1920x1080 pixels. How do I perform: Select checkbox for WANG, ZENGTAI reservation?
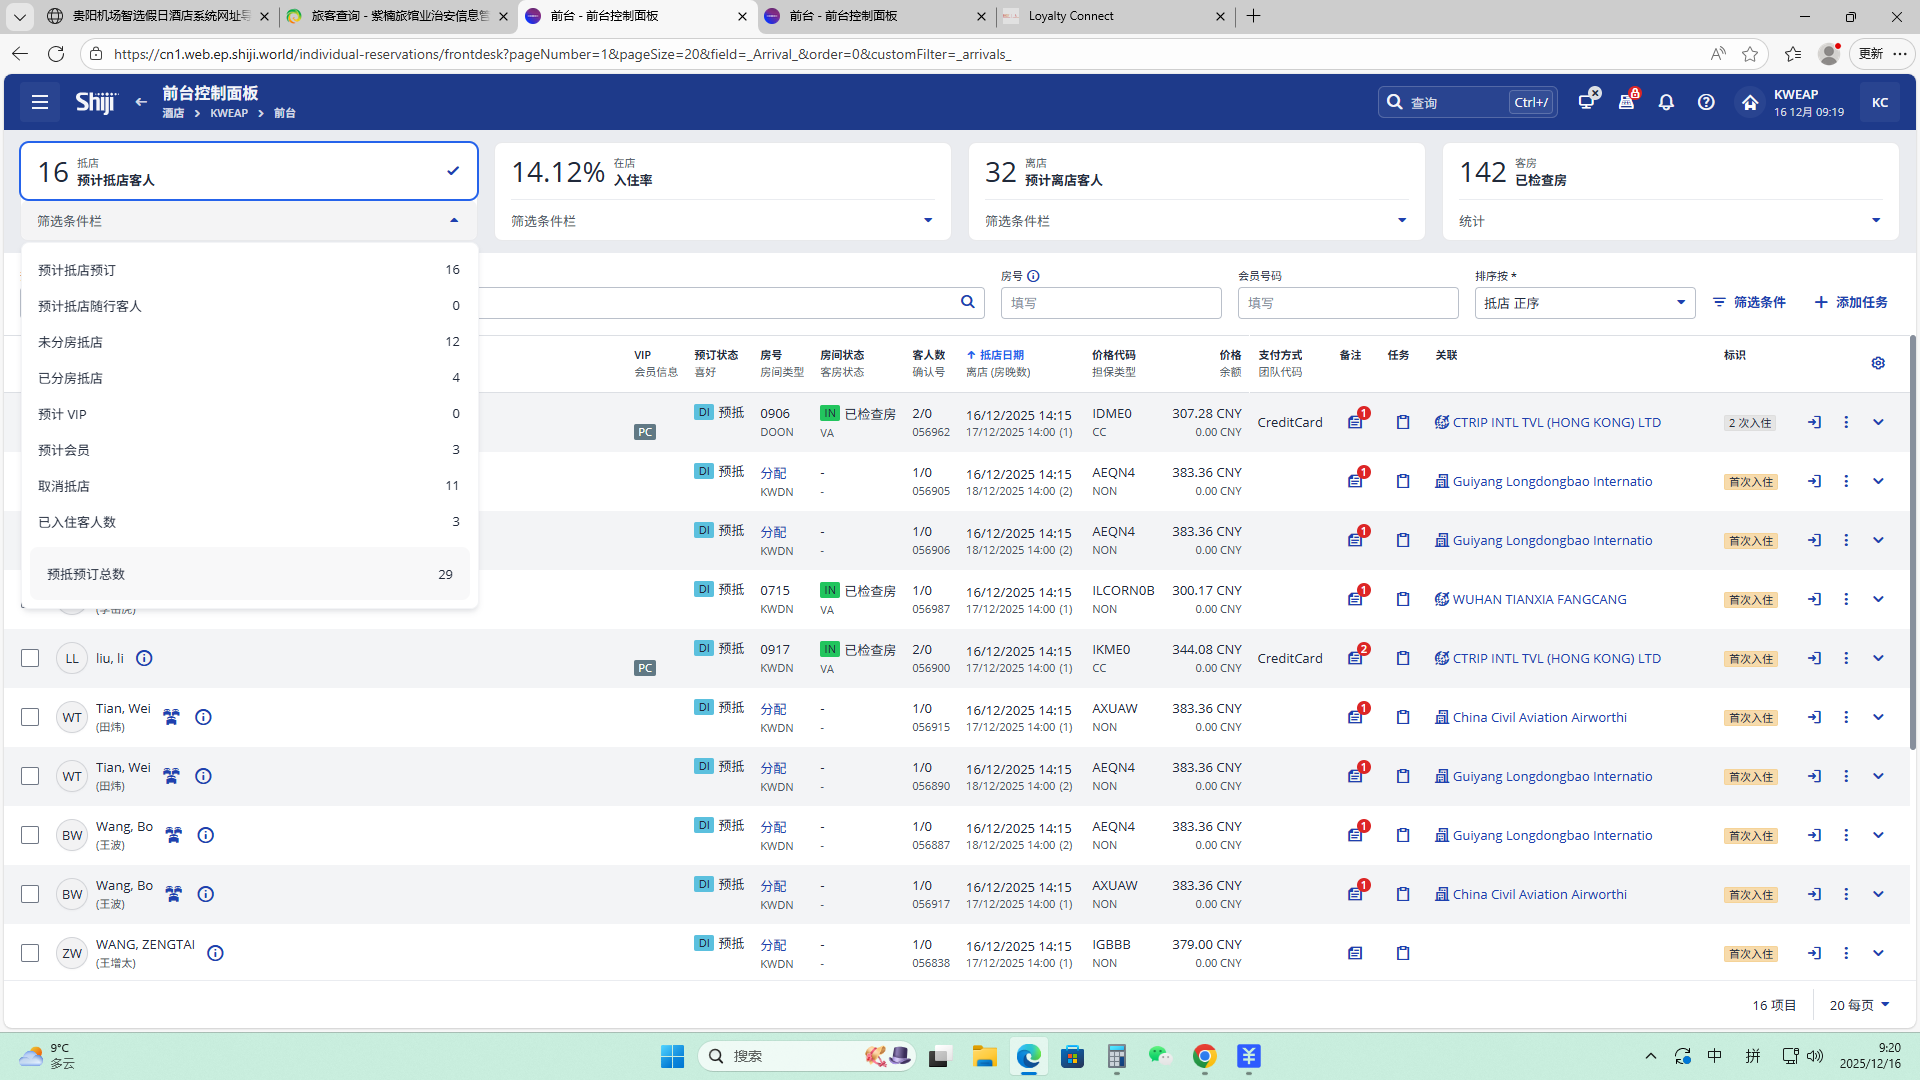pos(30,953)
